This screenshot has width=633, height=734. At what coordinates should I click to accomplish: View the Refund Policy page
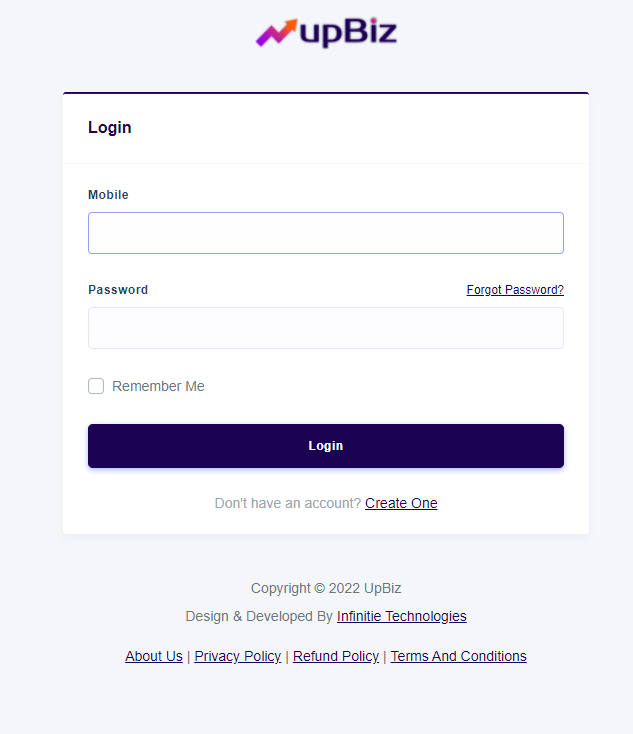[x=336, y=656]
